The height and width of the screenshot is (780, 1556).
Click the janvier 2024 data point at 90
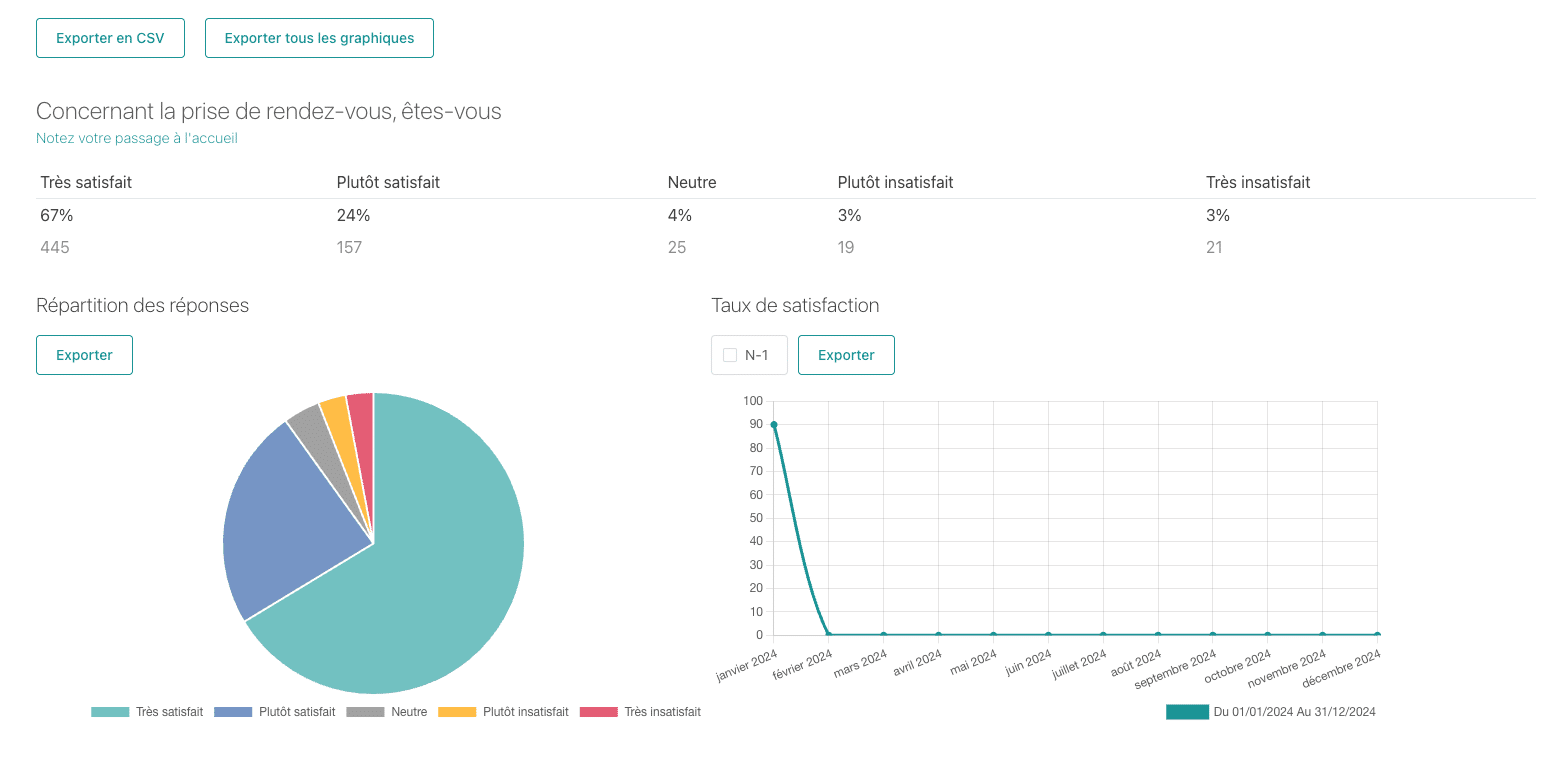tap(774, 425)
